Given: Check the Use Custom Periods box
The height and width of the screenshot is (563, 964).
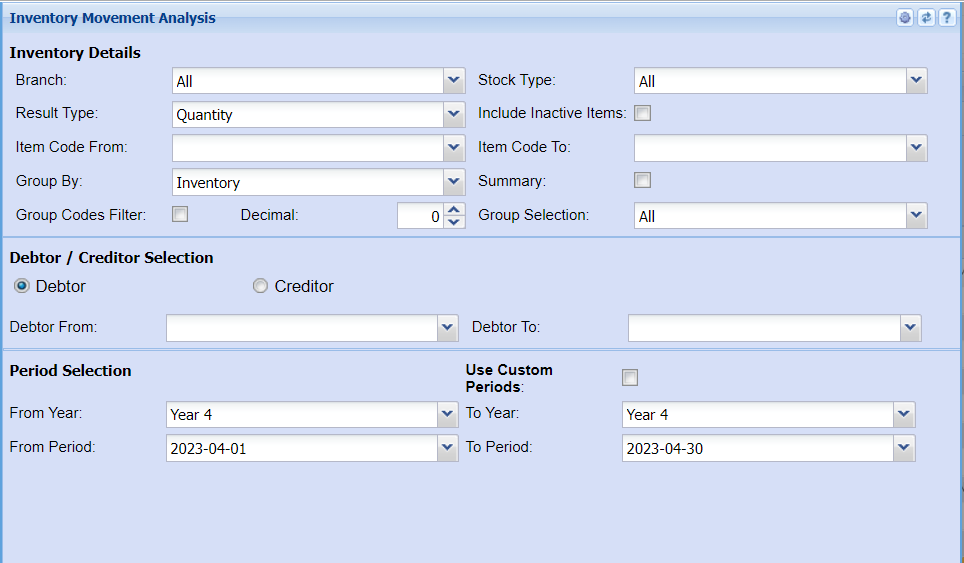Looking at the screenshot, I should pos(630,377).
